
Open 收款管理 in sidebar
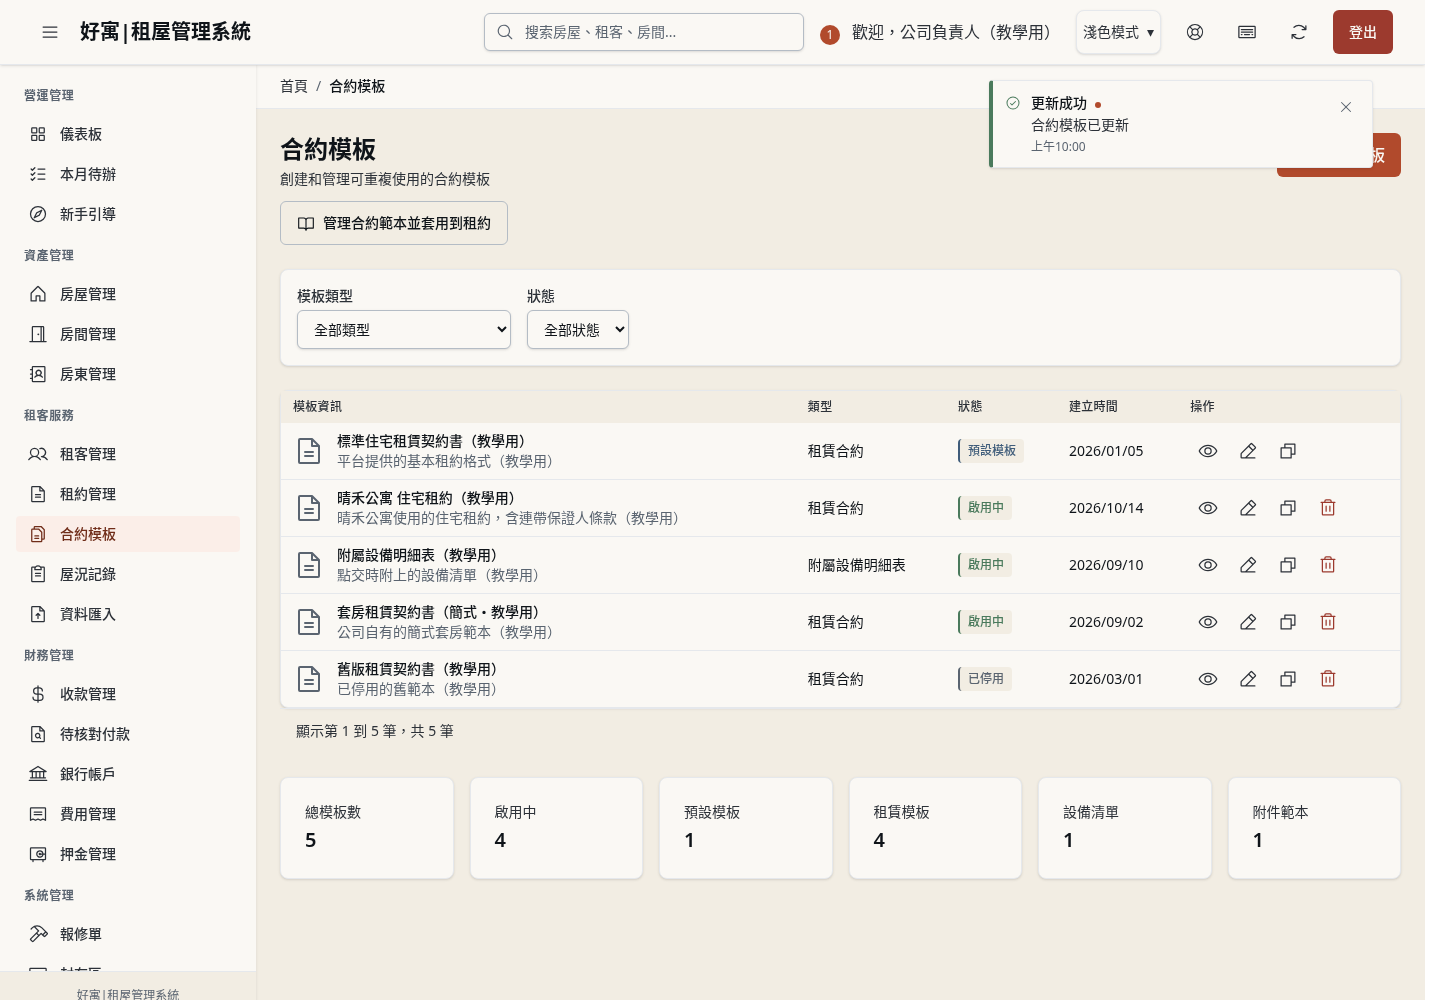(x=128, y=694)
